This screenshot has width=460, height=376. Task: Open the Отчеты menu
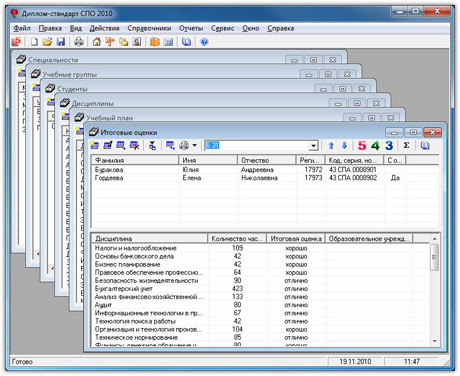[191, 28]
